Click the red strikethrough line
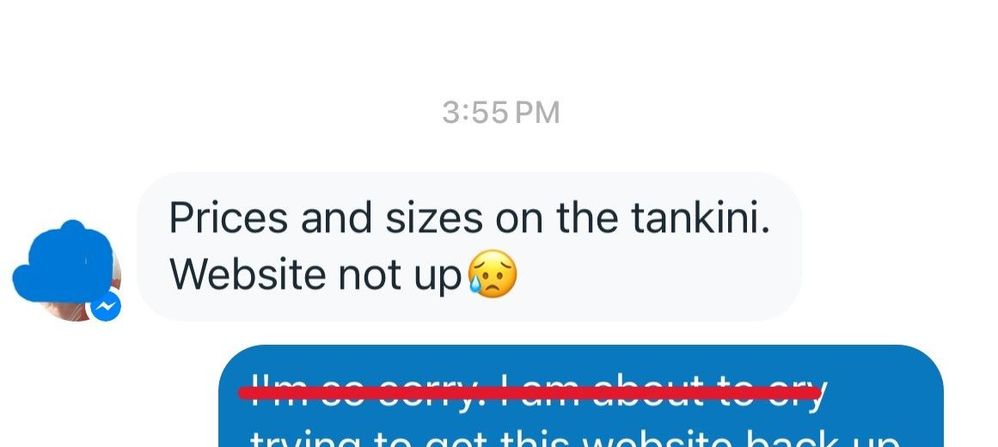Screen dimensions: 998x447 tap(530, 393)
